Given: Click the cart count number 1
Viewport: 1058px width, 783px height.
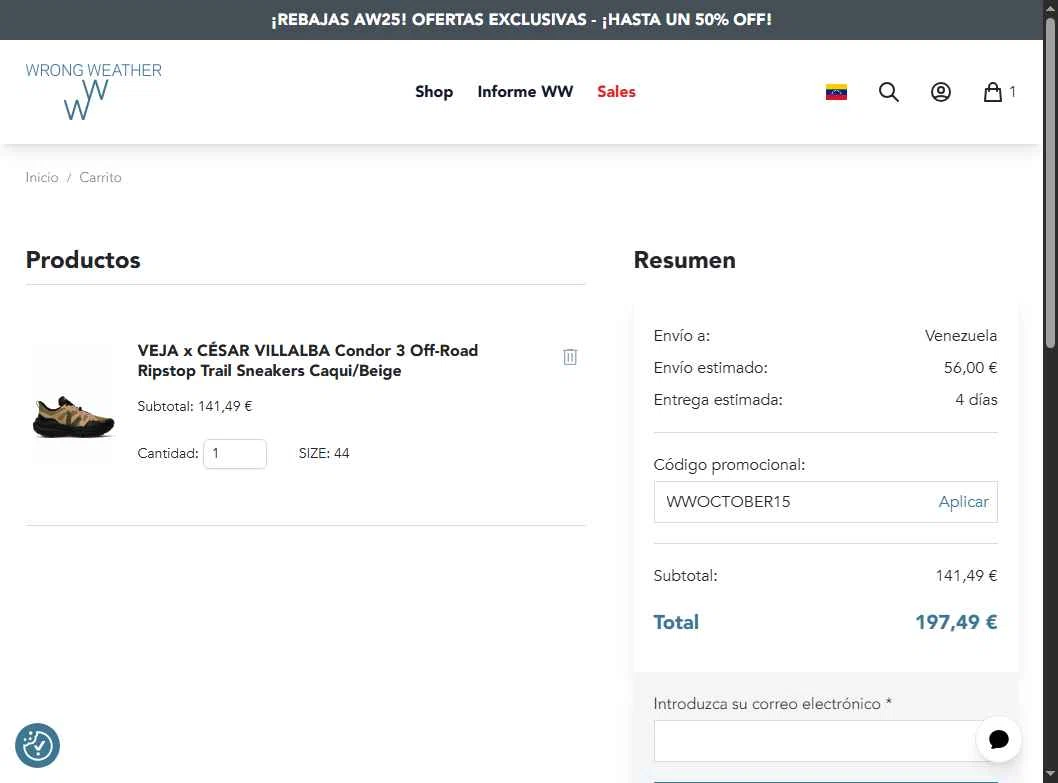Looking at the screenshot, I should point(1012,92).
